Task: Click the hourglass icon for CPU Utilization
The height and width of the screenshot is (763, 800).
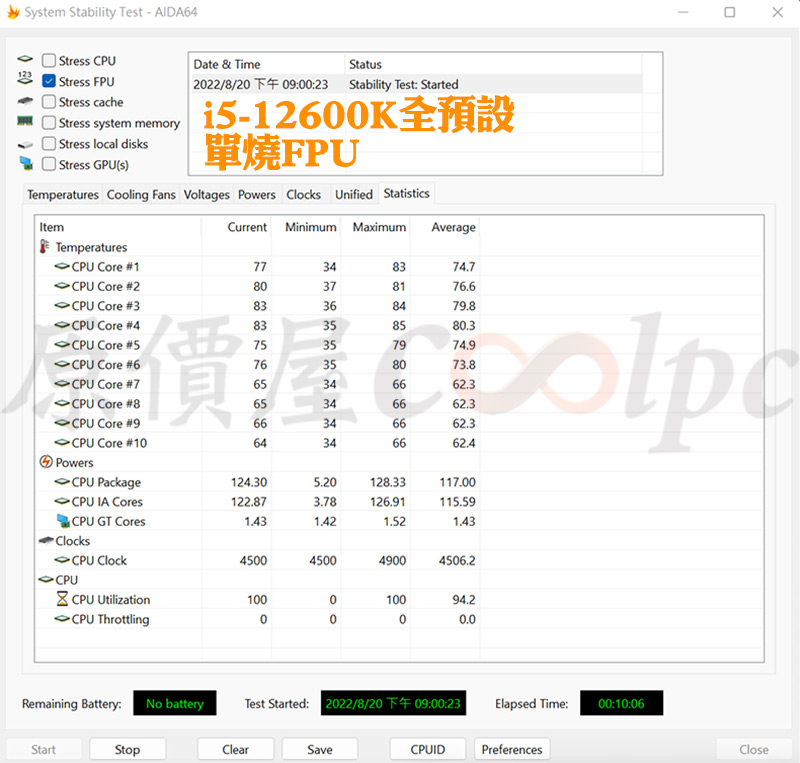Action: point(62,599)
